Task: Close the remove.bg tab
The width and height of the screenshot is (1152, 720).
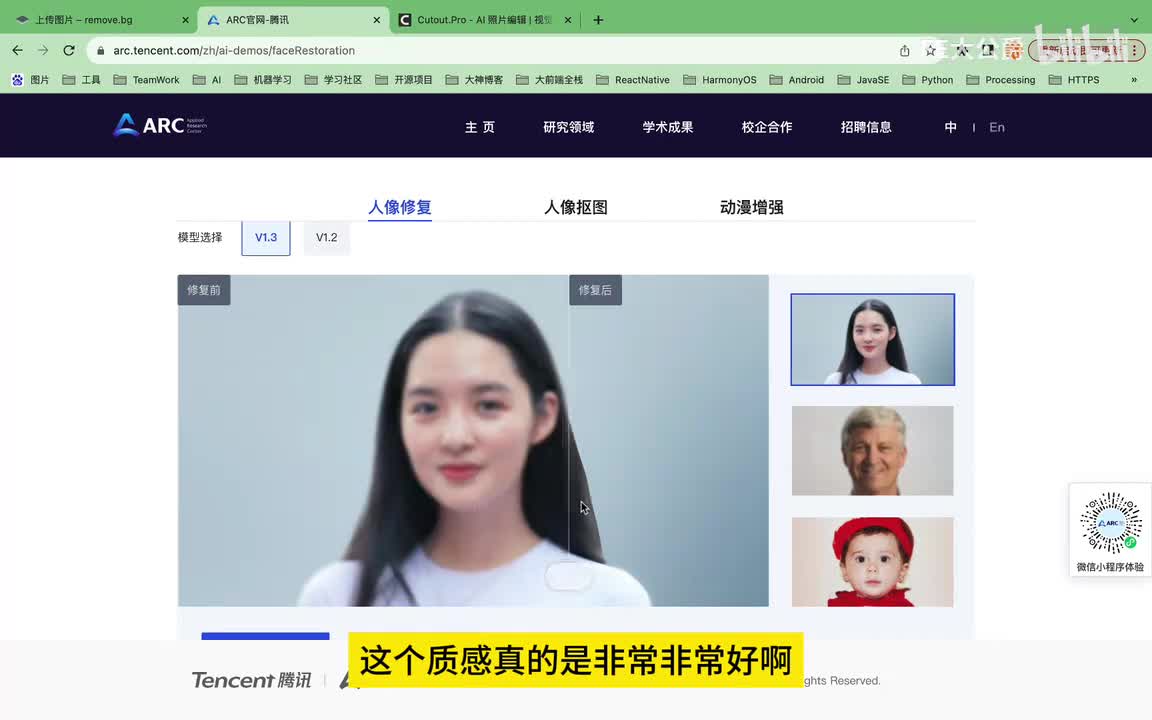Action: (x=185, y=20)
